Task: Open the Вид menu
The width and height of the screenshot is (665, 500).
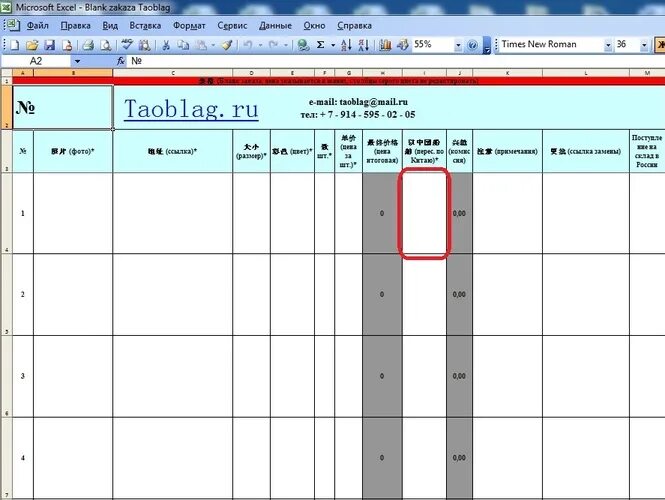Action: pyautogui.click(x=110, y=26)
